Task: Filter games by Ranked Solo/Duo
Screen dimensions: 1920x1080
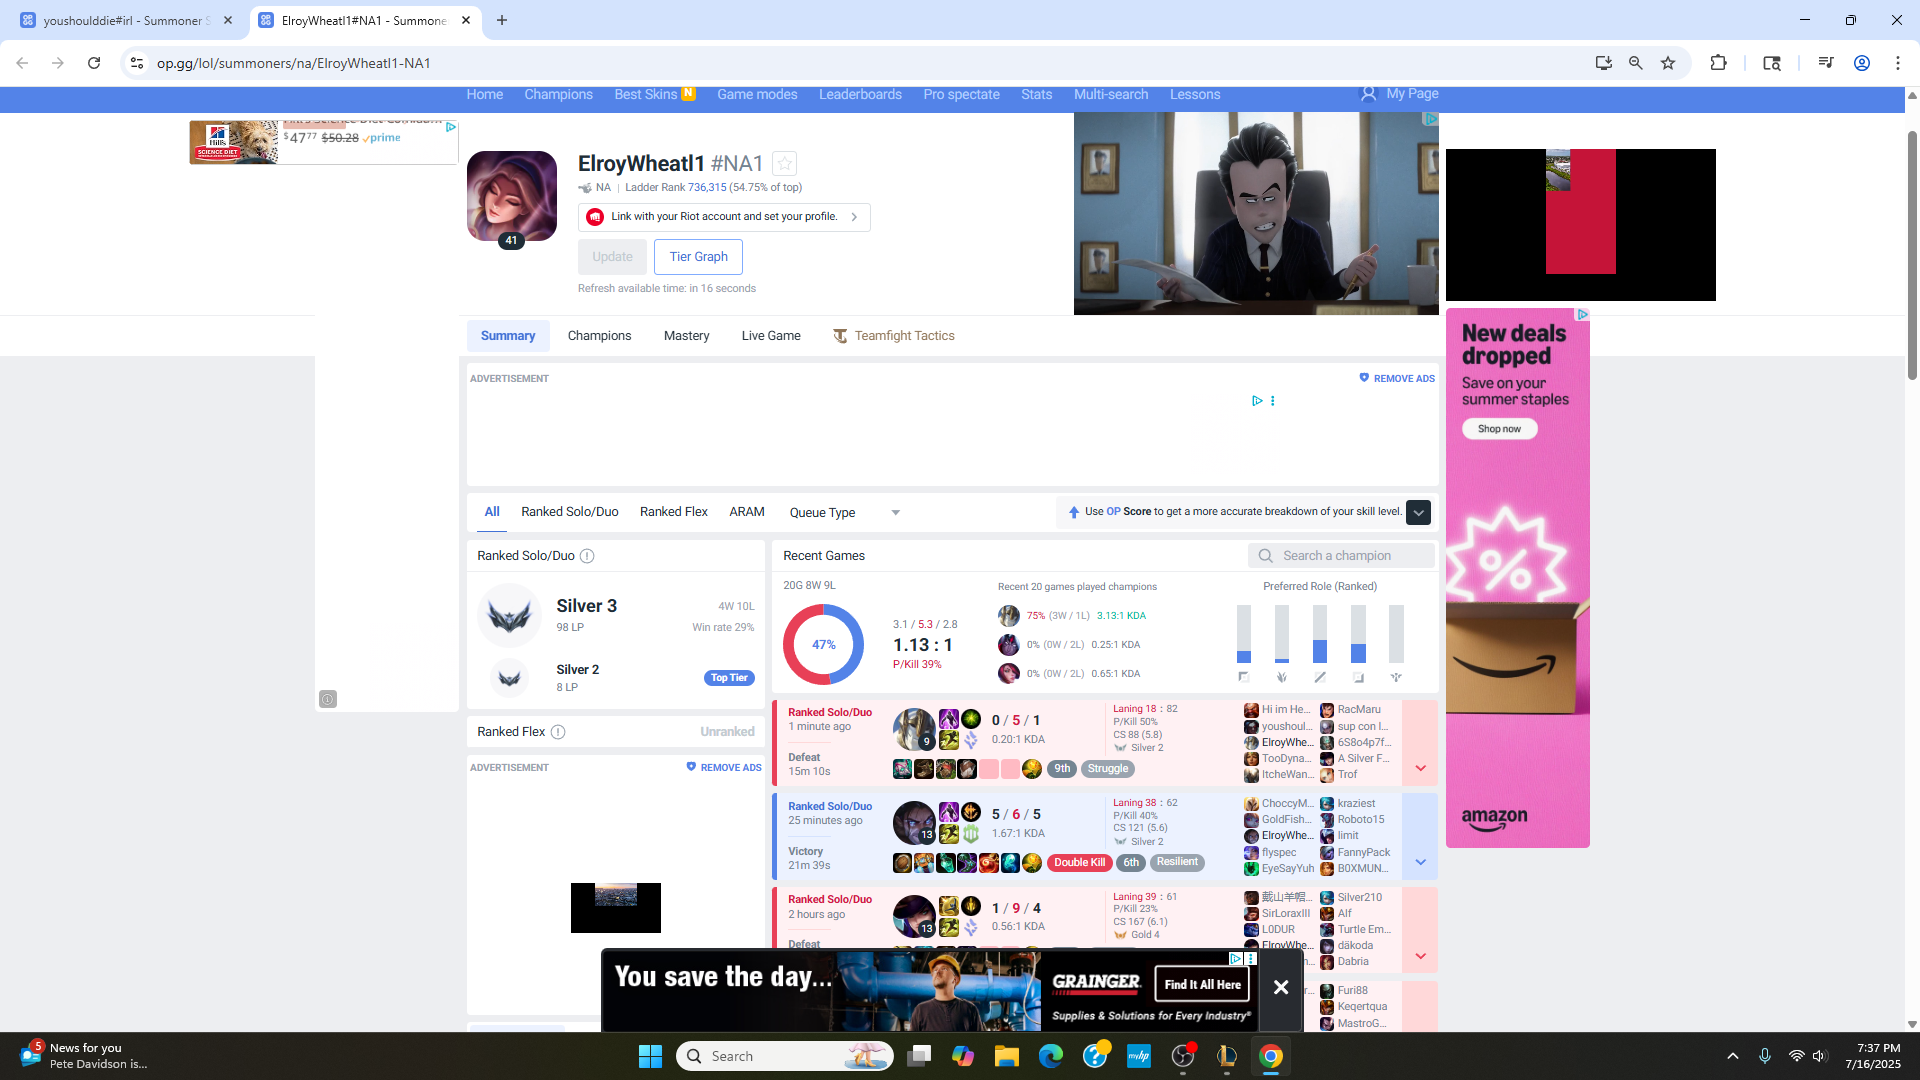Action: pos(570,512)
